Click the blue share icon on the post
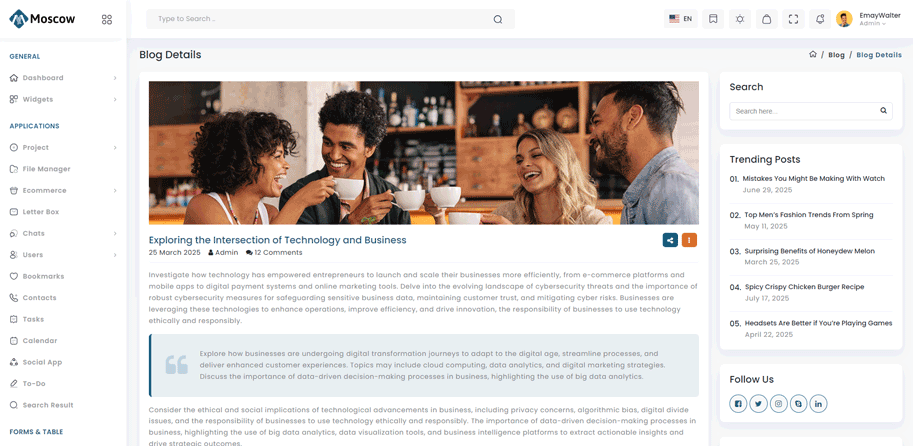 click(x=670, y=240)
